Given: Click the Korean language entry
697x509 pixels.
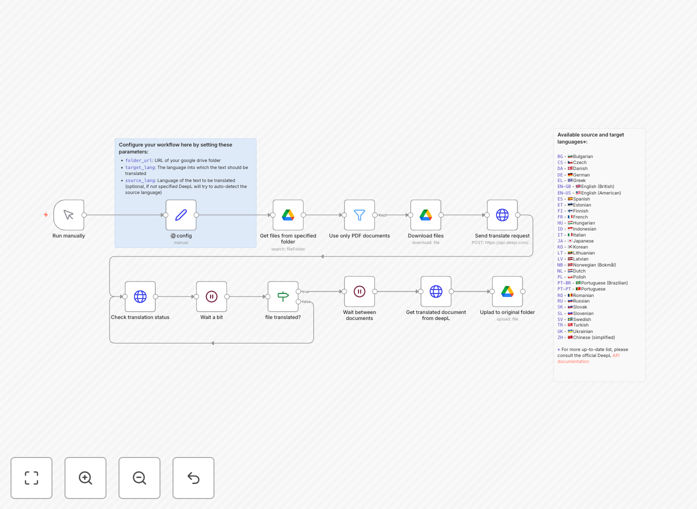Looking at the screenshot, I should click(x=573, y=247).
